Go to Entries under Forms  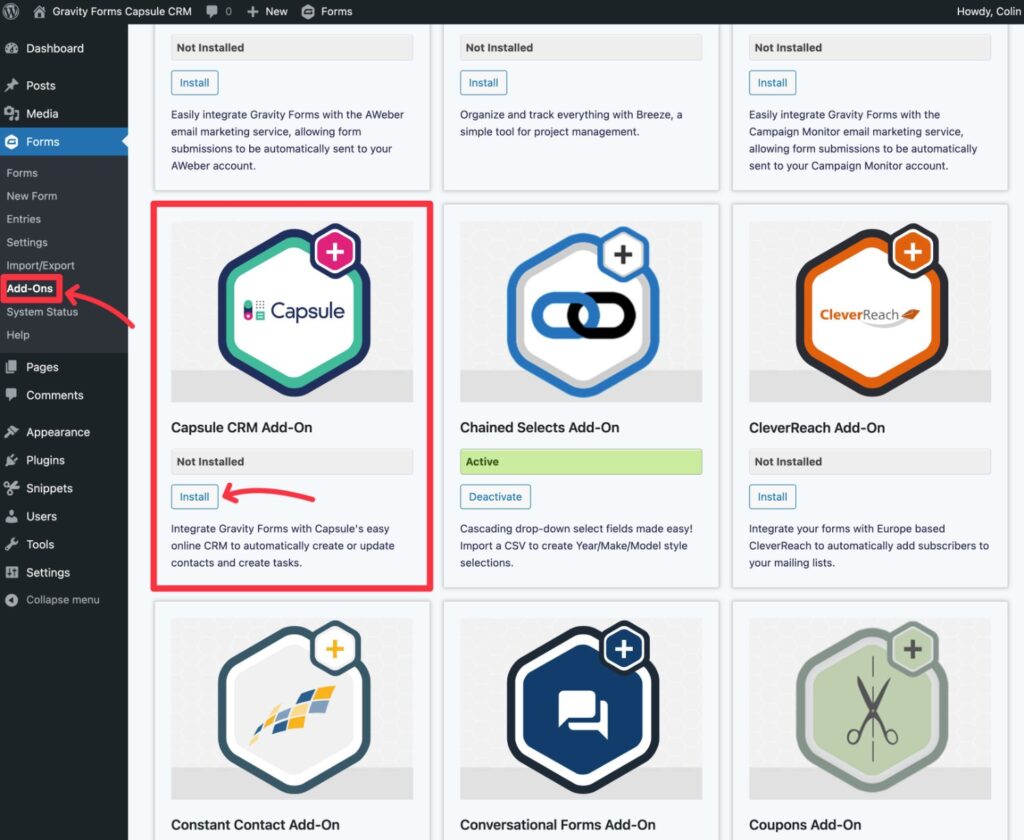pyautogui.click(x=26, y=218)
